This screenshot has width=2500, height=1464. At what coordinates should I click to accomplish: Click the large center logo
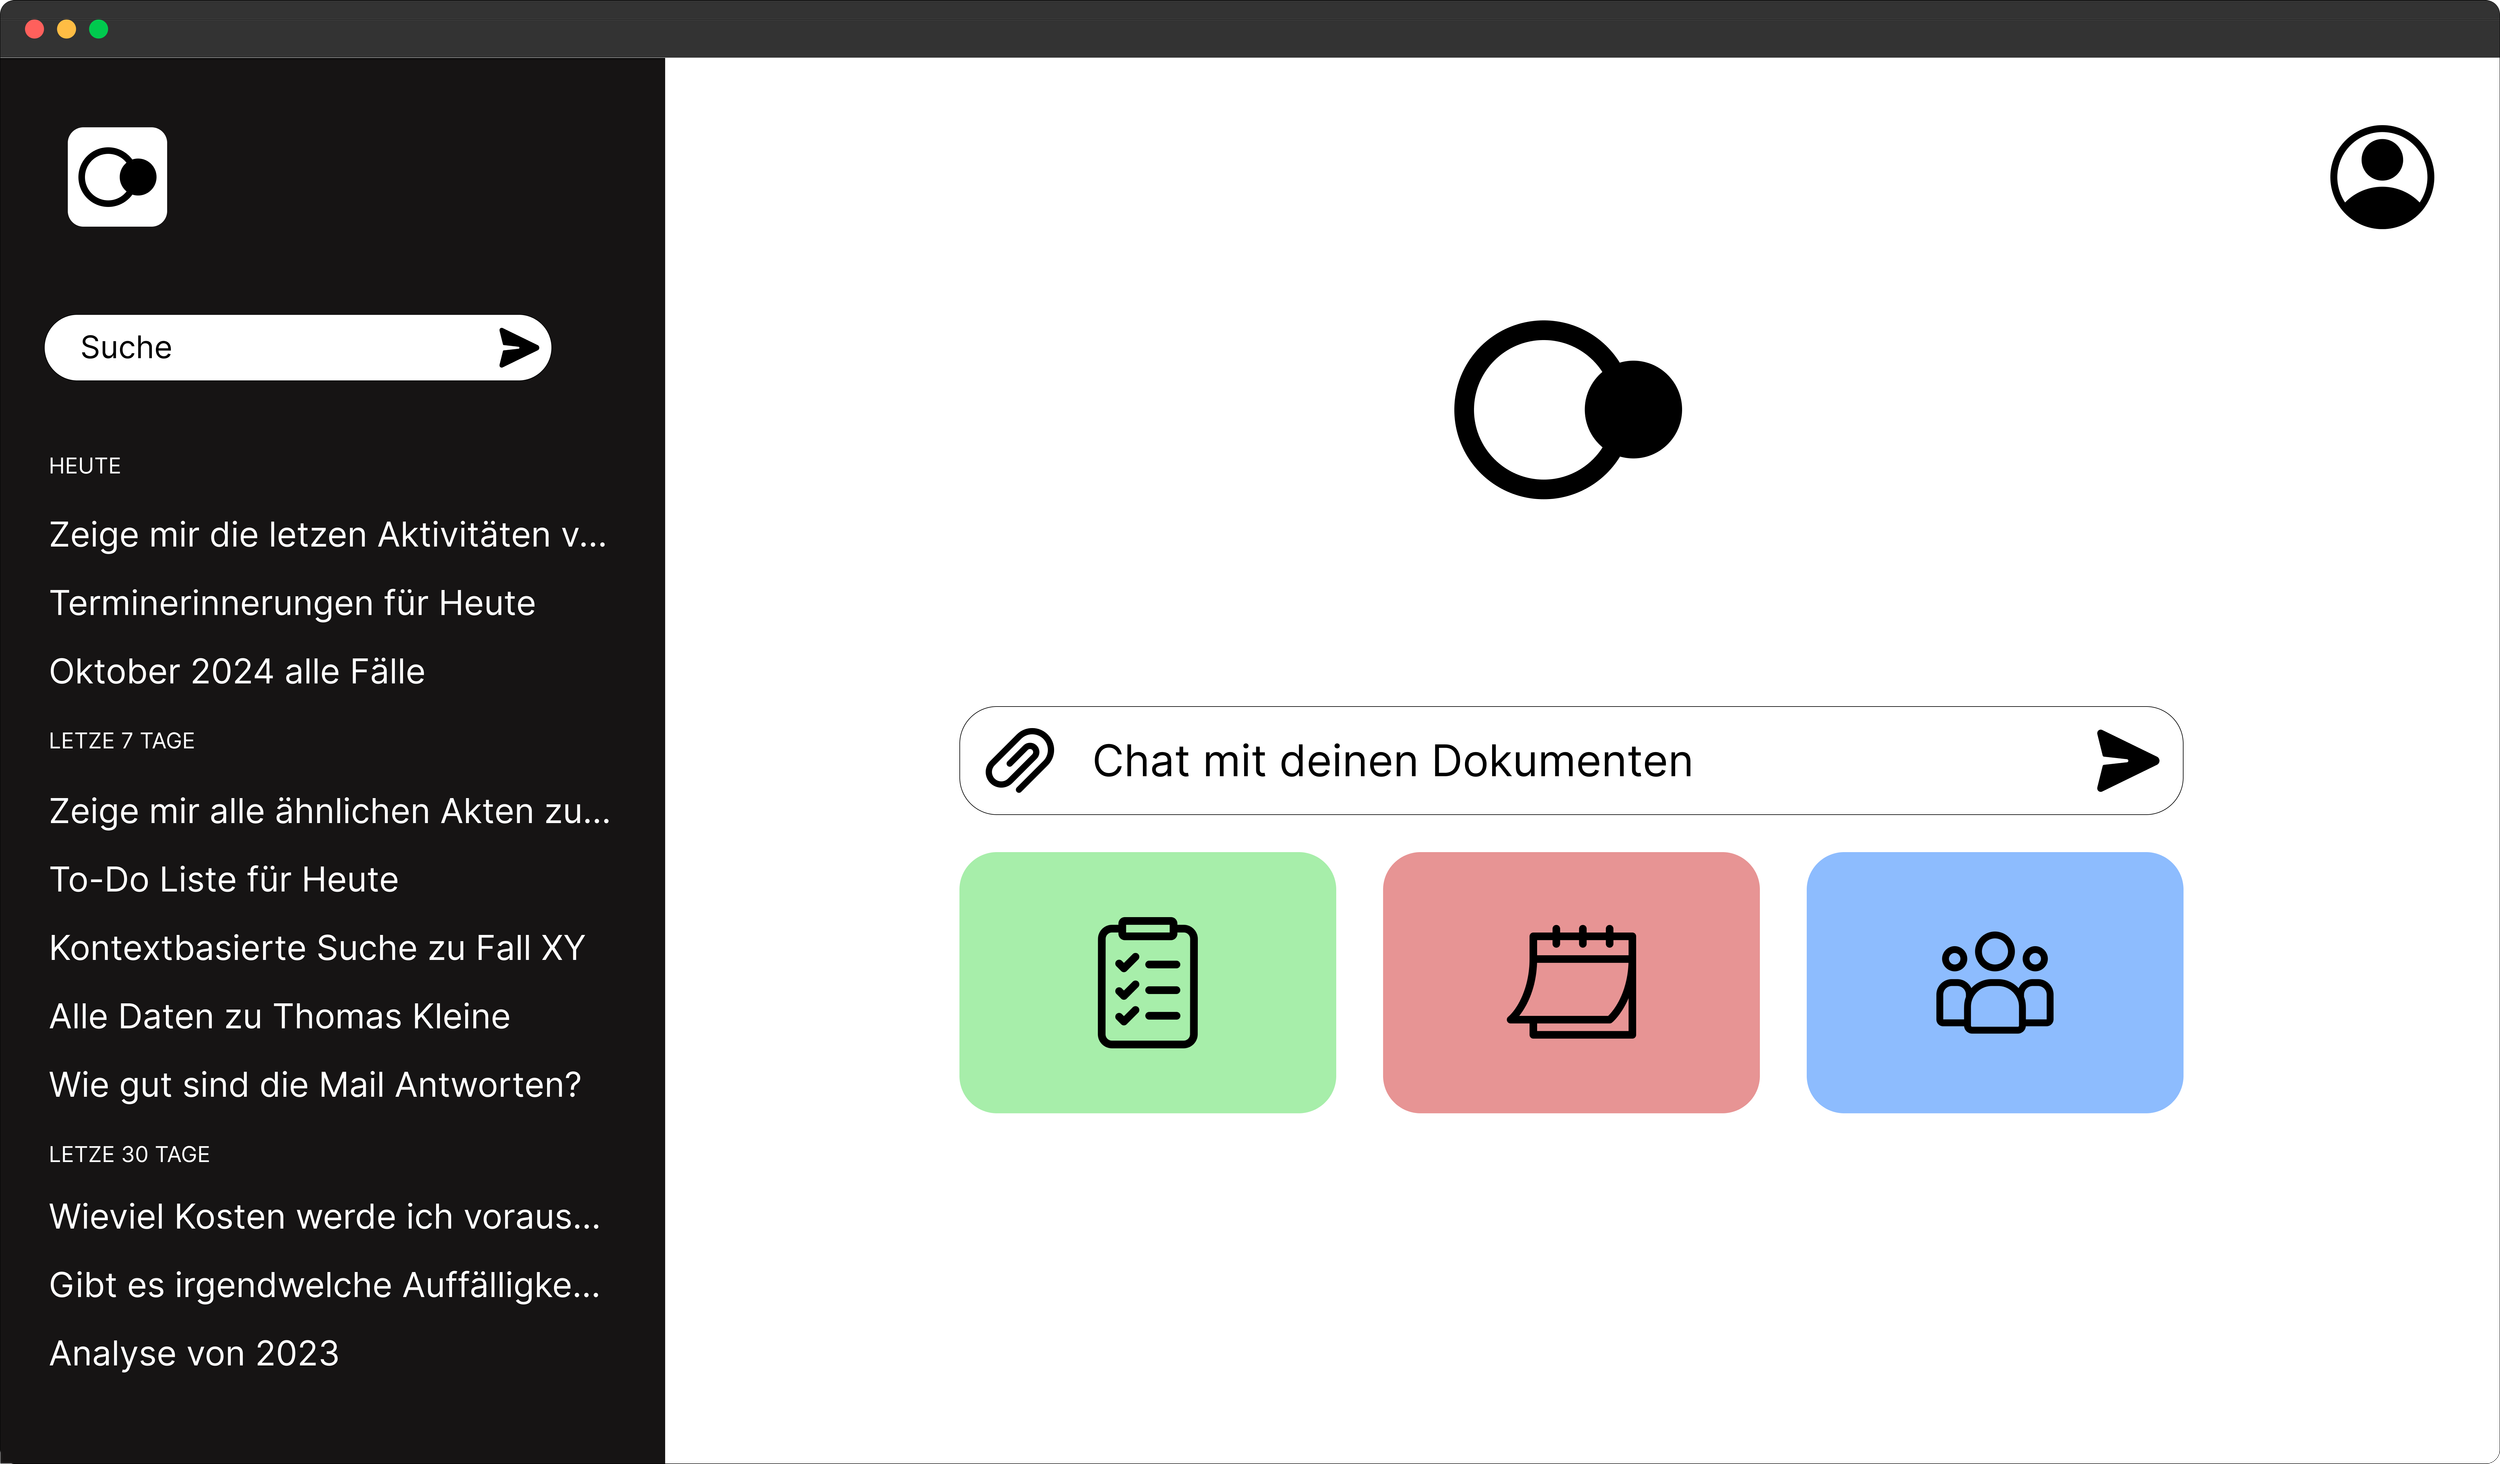[x=1567, y=410]
